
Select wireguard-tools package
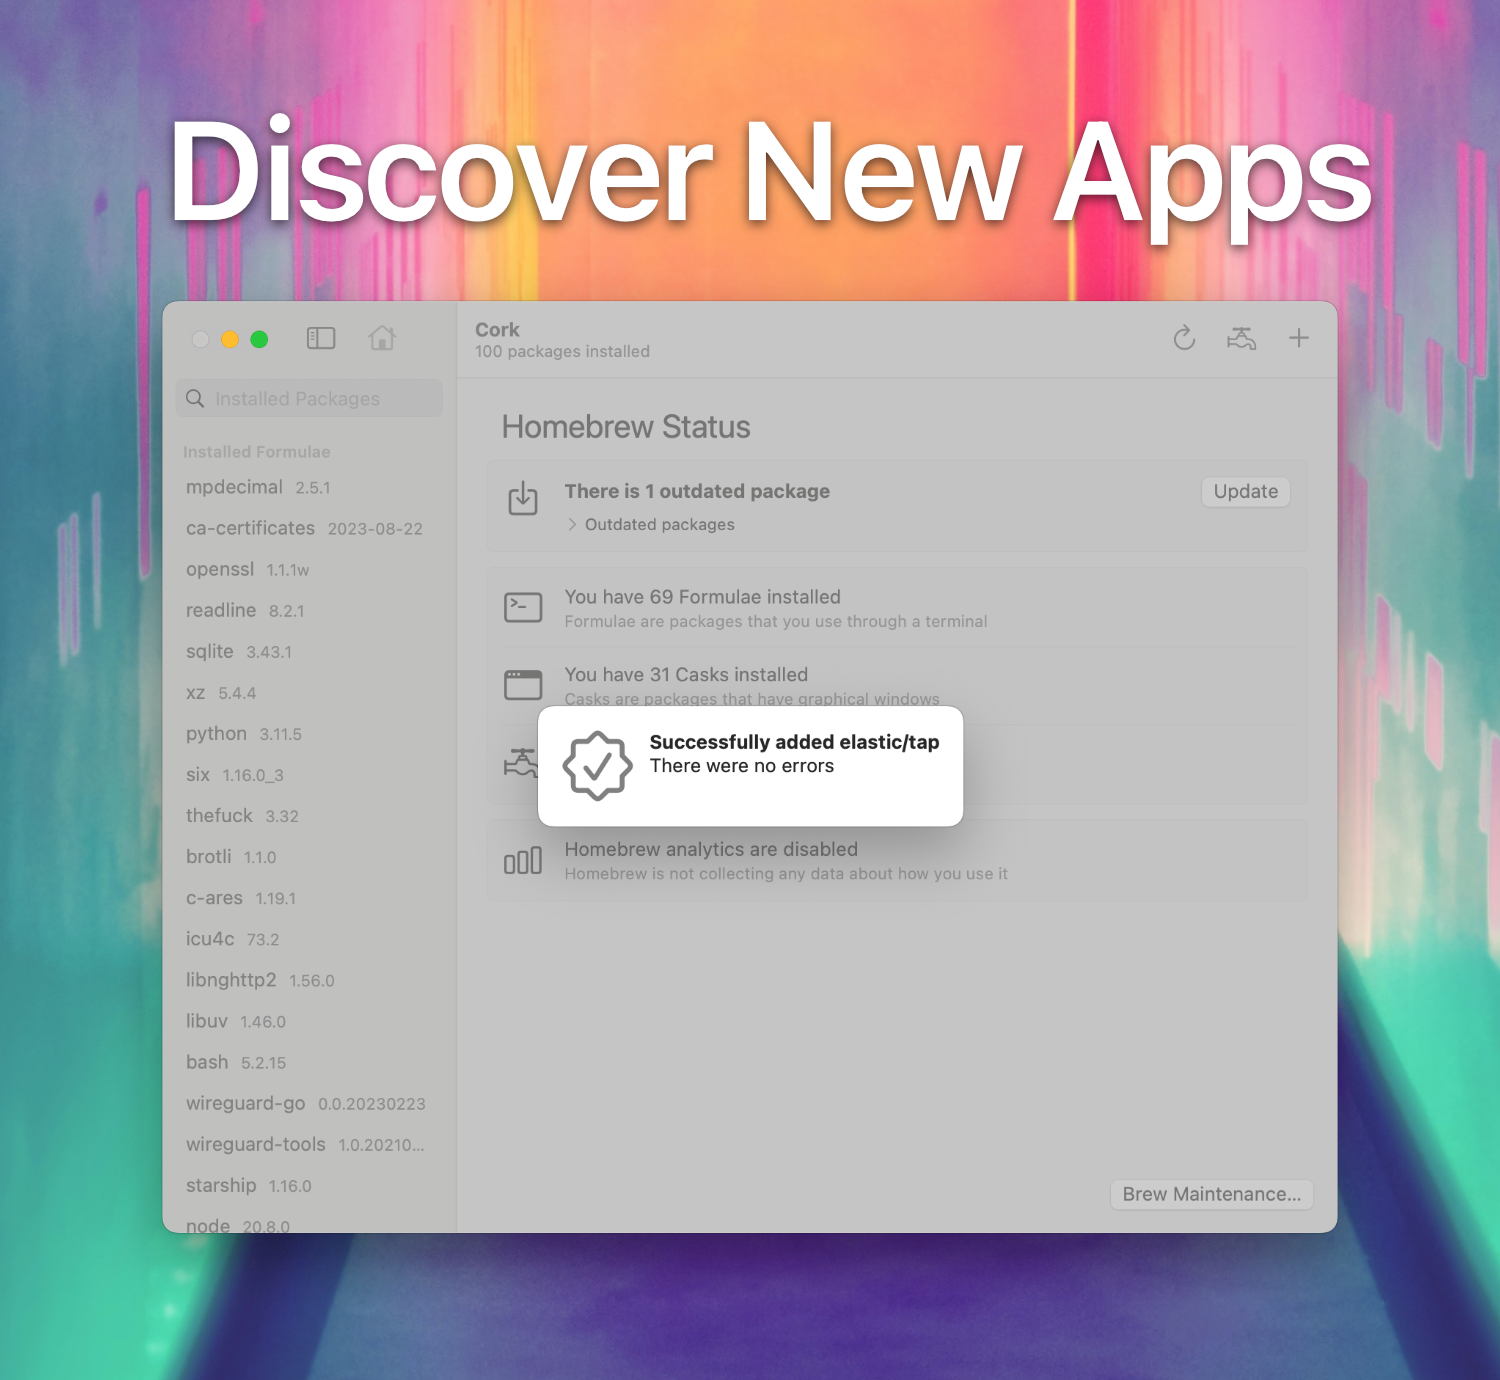[309, 1143]
